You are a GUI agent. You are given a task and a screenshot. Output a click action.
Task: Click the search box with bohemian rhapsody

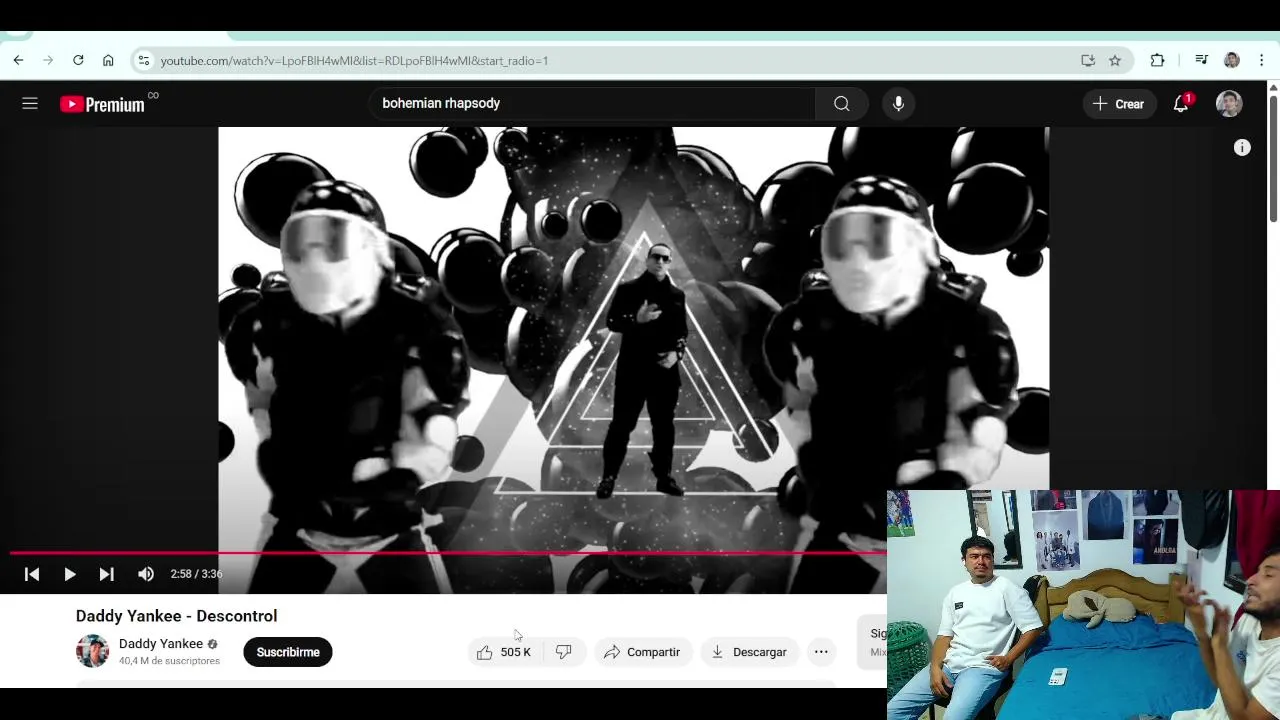[592, 103]
